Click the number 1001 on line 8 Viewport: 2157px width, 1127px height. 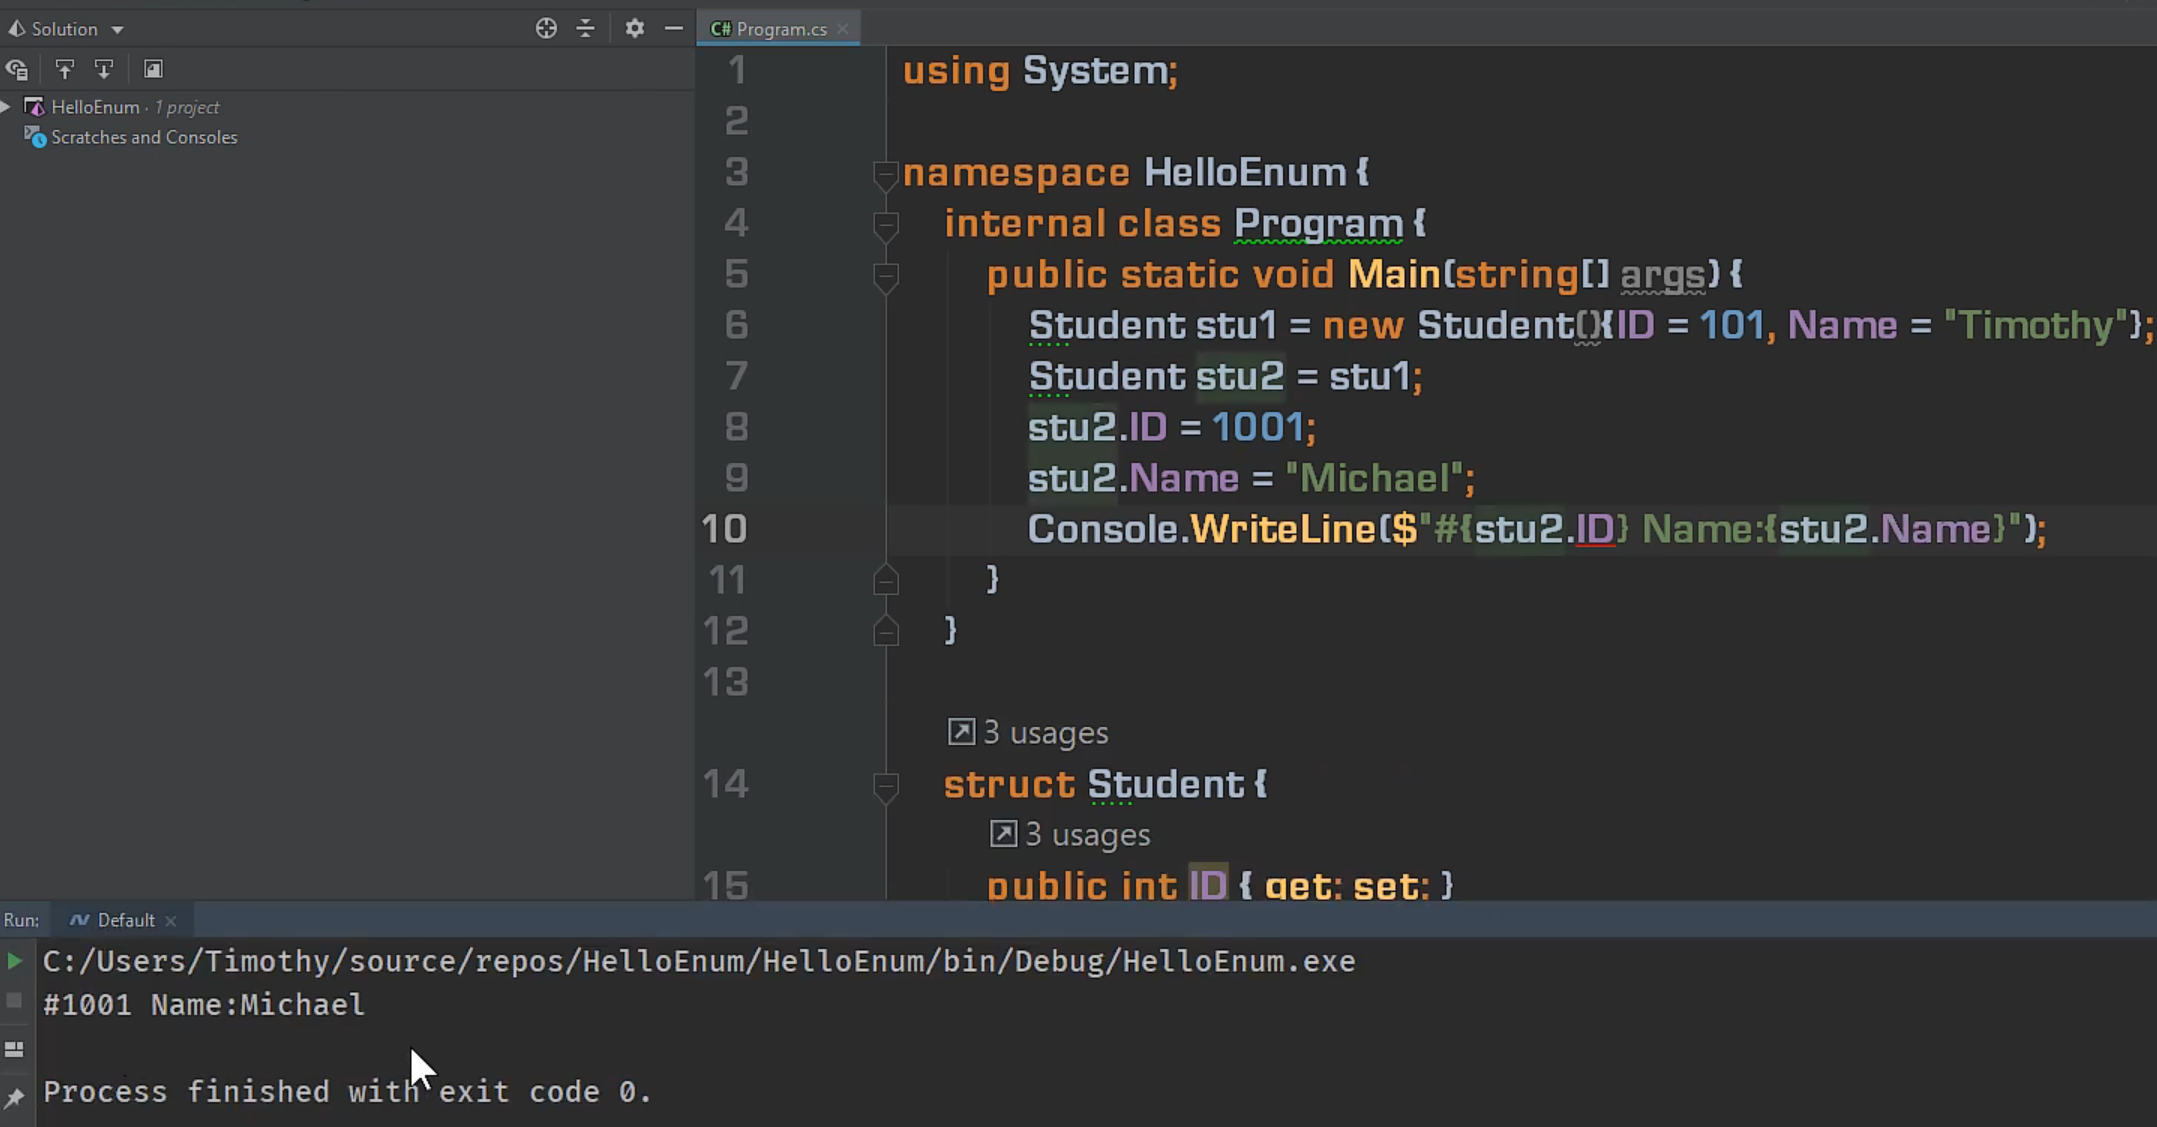point(1258,428)
